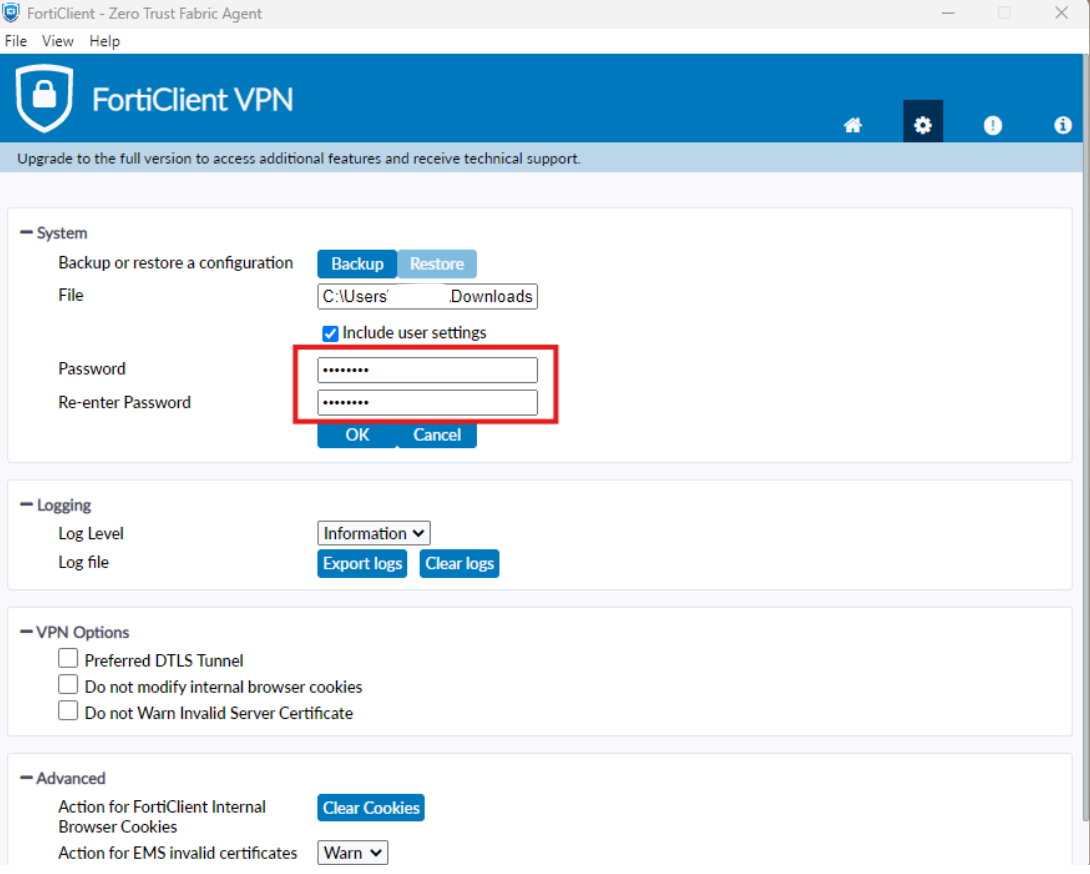Screen dimensions: 1090x874
Task: Click the Backup button
Action: (357, 264)
